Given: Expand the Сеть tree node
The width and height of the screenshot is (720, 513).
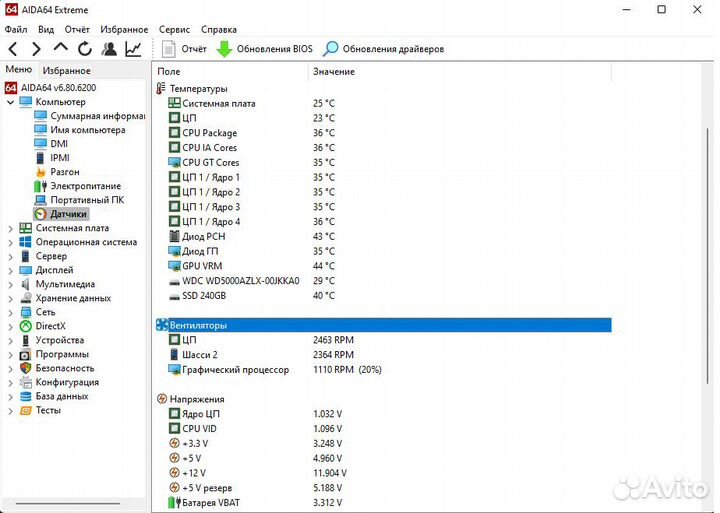Looking at the screenshot, I should pyautogui.click(x=11, y=312).
